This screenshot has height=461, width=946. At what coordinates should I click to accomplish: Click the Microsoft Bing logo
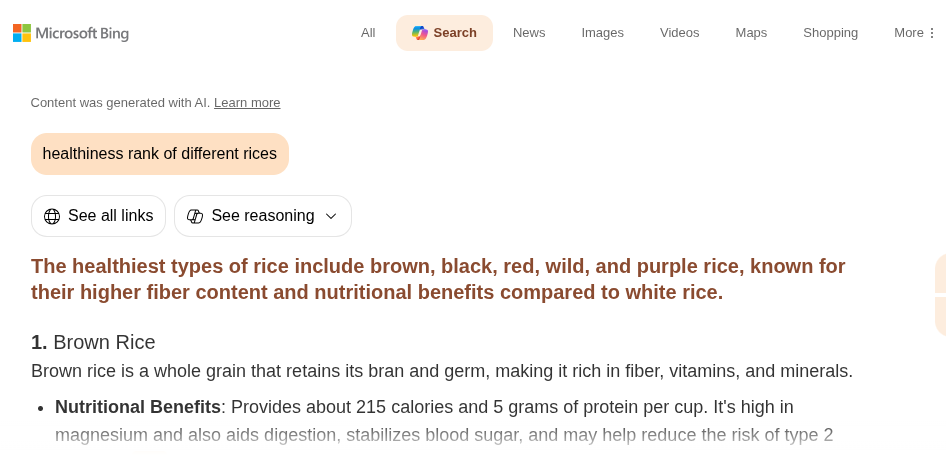click(x=71, y=33)
